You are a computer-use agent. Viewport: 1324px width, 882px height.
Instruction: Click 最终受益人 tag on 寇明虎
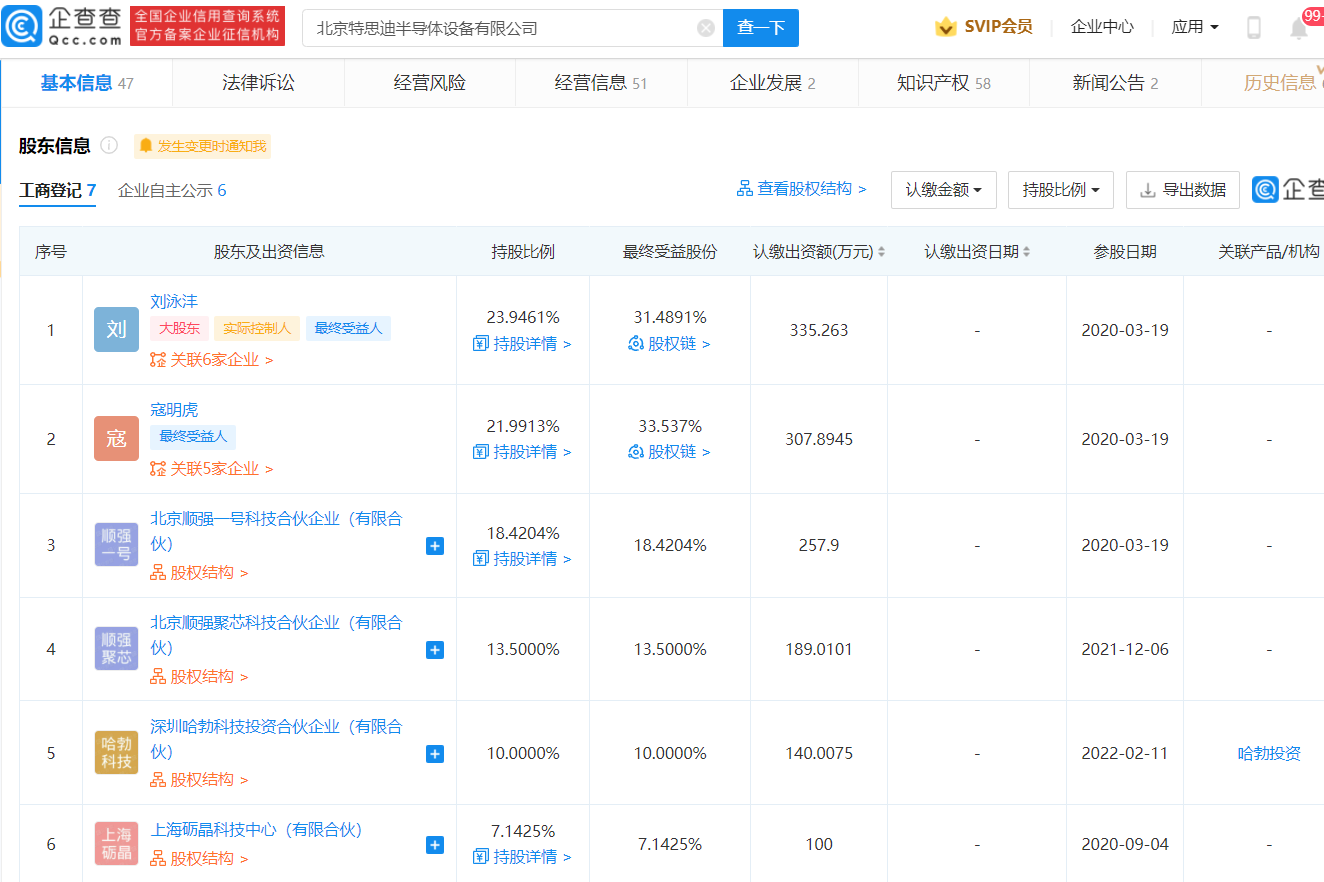(193, 437)
